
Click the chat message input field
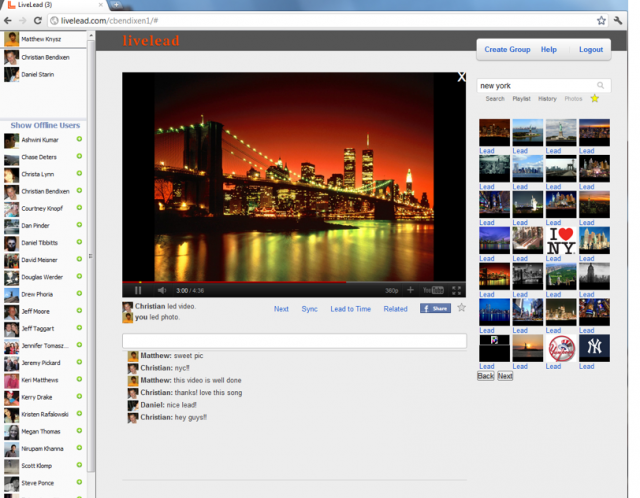coord(294,341)
